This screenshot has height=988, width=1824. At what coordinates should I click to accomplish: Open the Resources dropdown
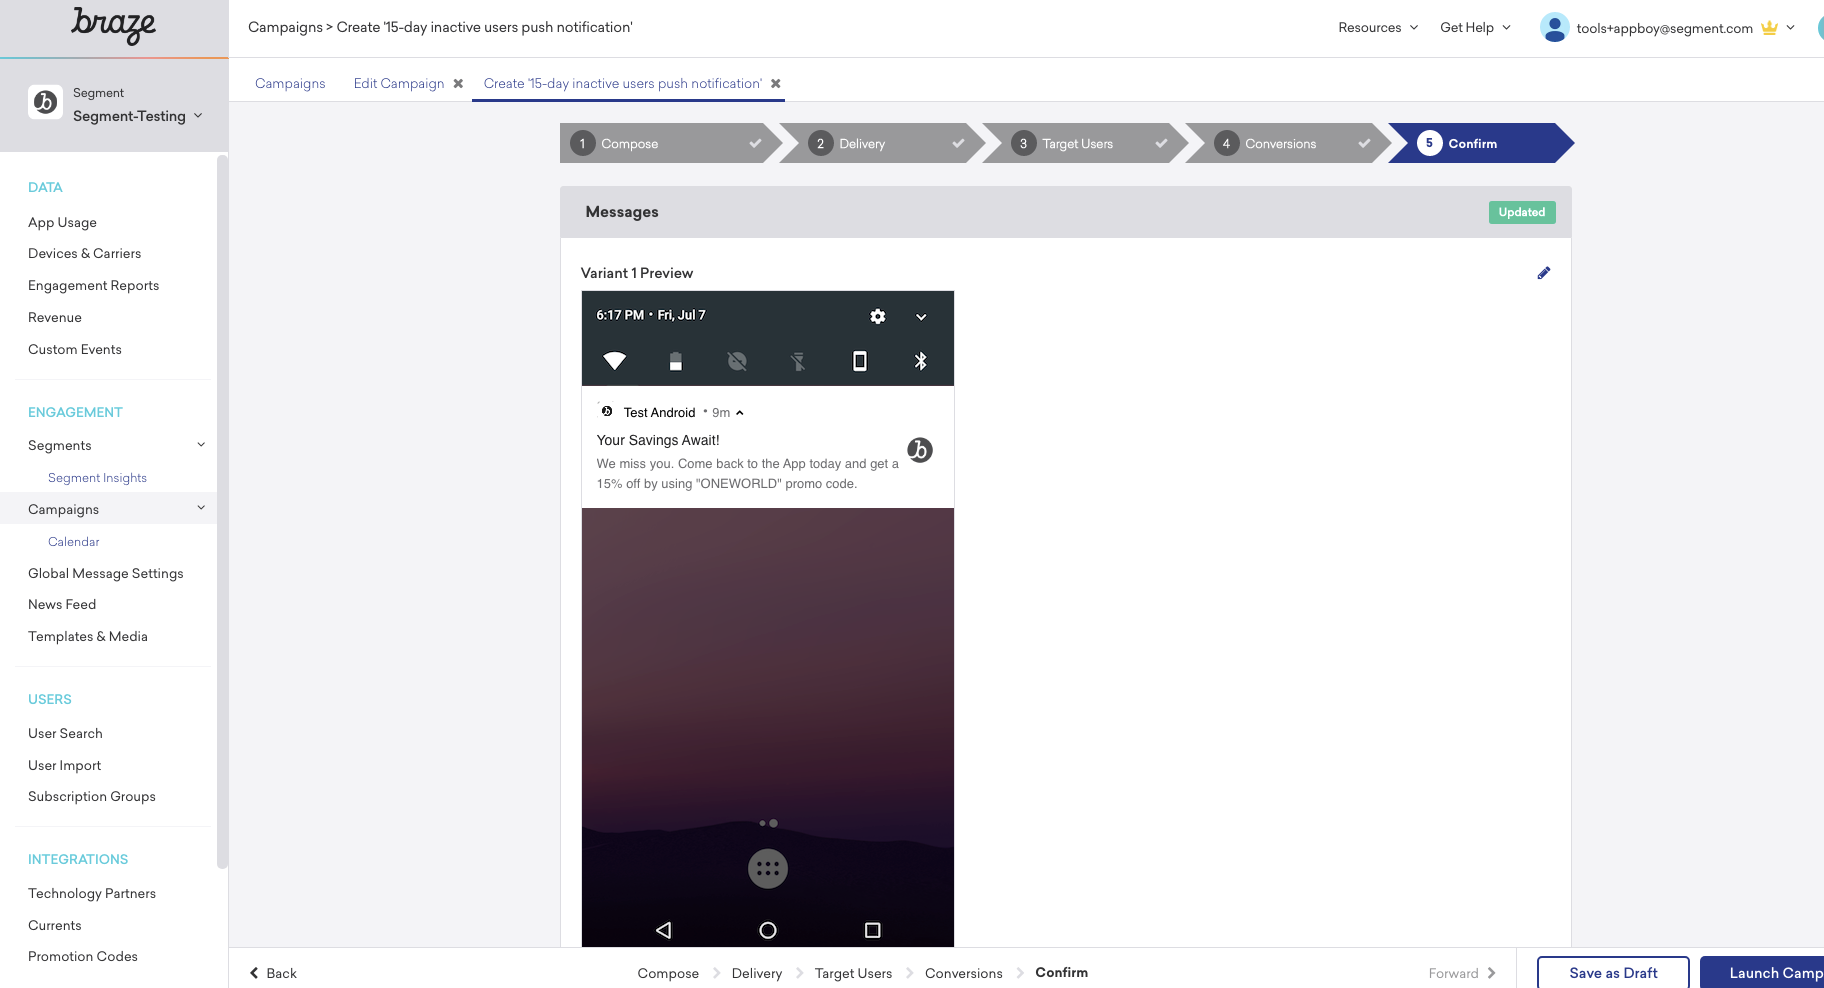[1378, 28]
